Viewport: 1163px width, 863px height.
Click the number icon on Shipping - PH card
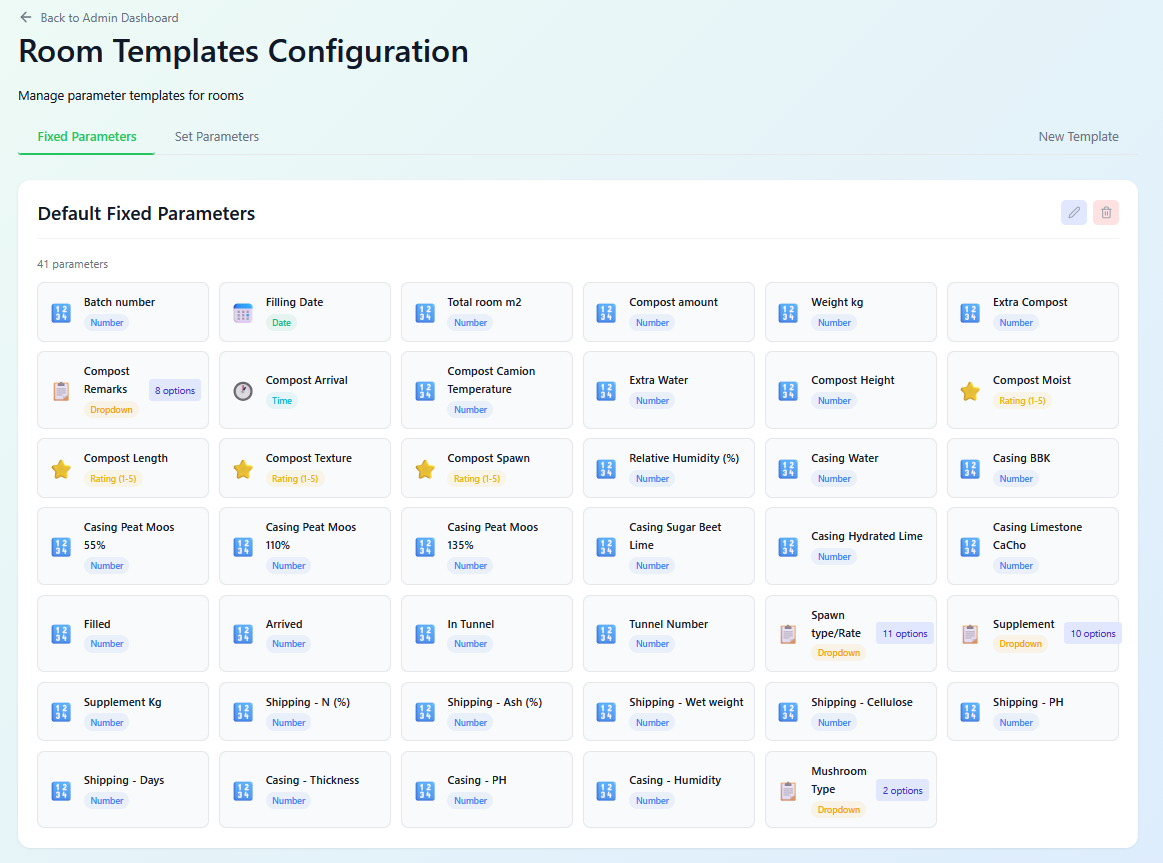pyautogui.click(x=970, y=712)
